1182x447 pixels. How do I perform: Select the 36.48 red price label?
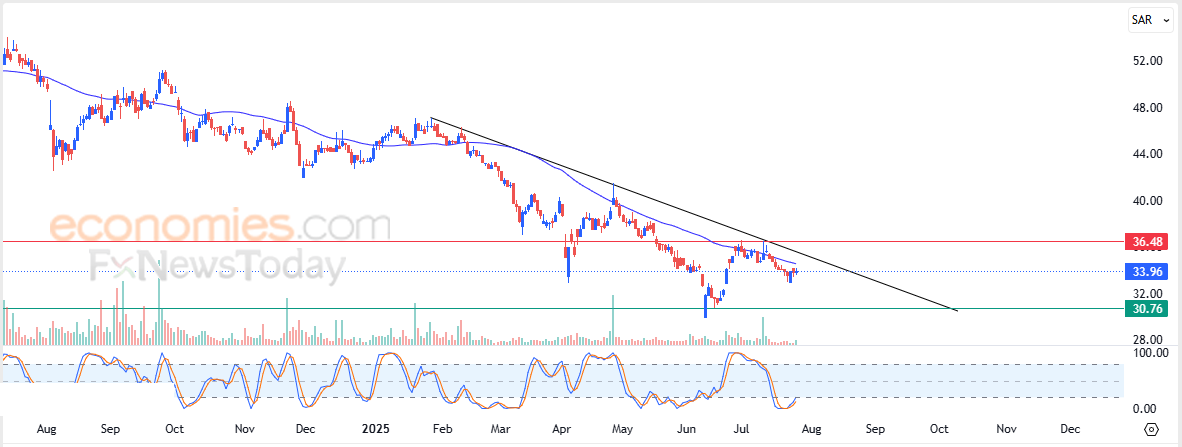click(1146, 242)
